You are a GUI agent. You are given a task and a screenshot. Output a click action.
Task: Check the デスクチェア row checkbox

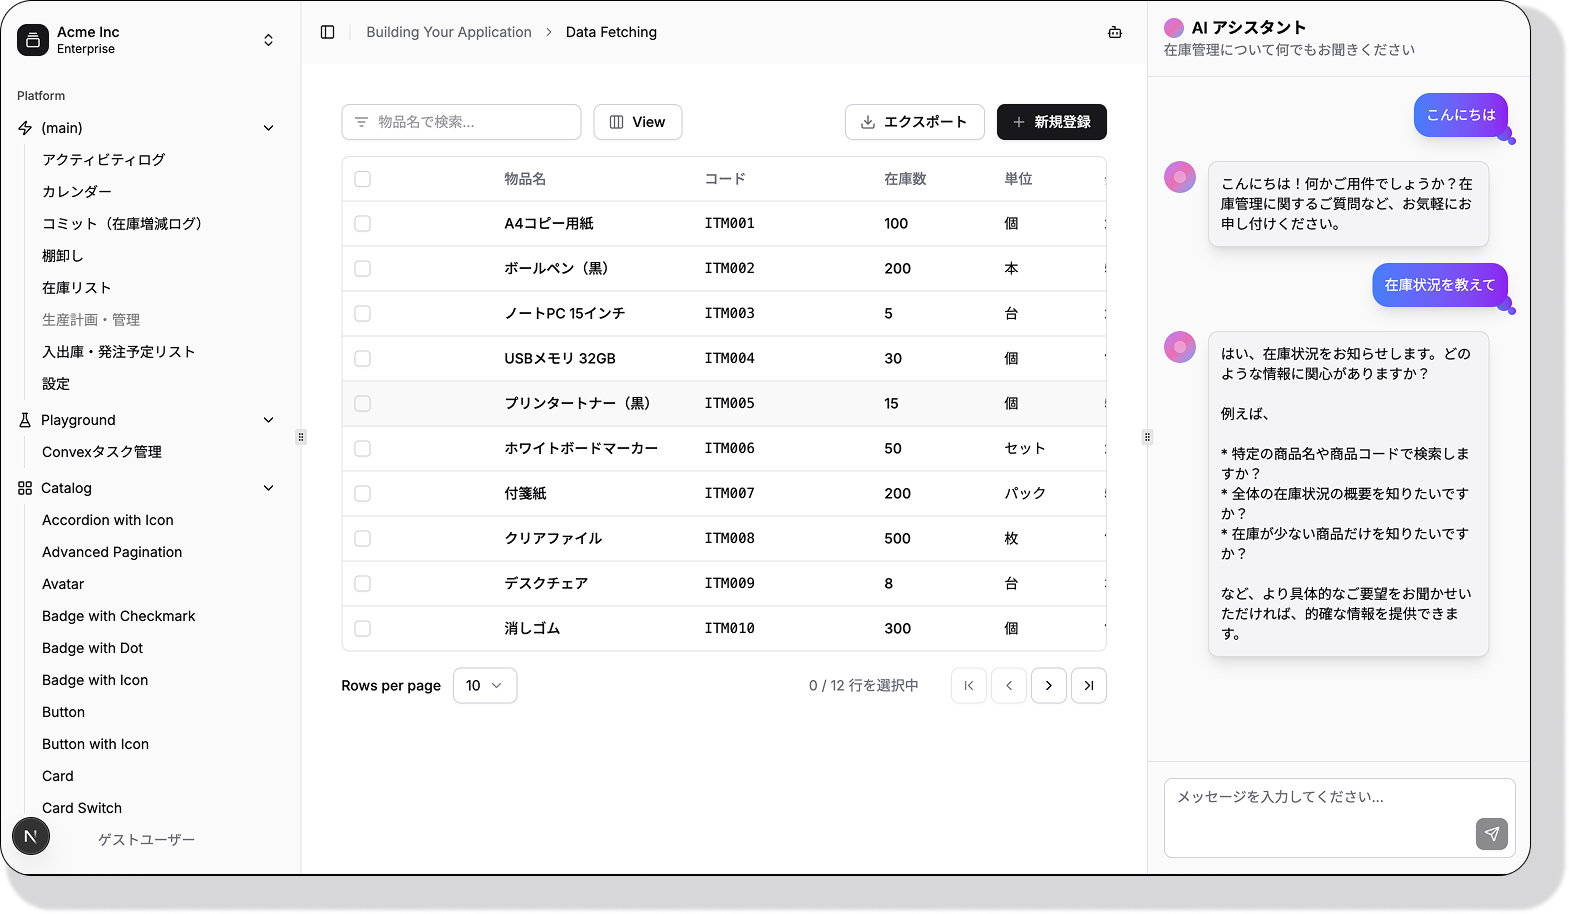pos(362,584)
